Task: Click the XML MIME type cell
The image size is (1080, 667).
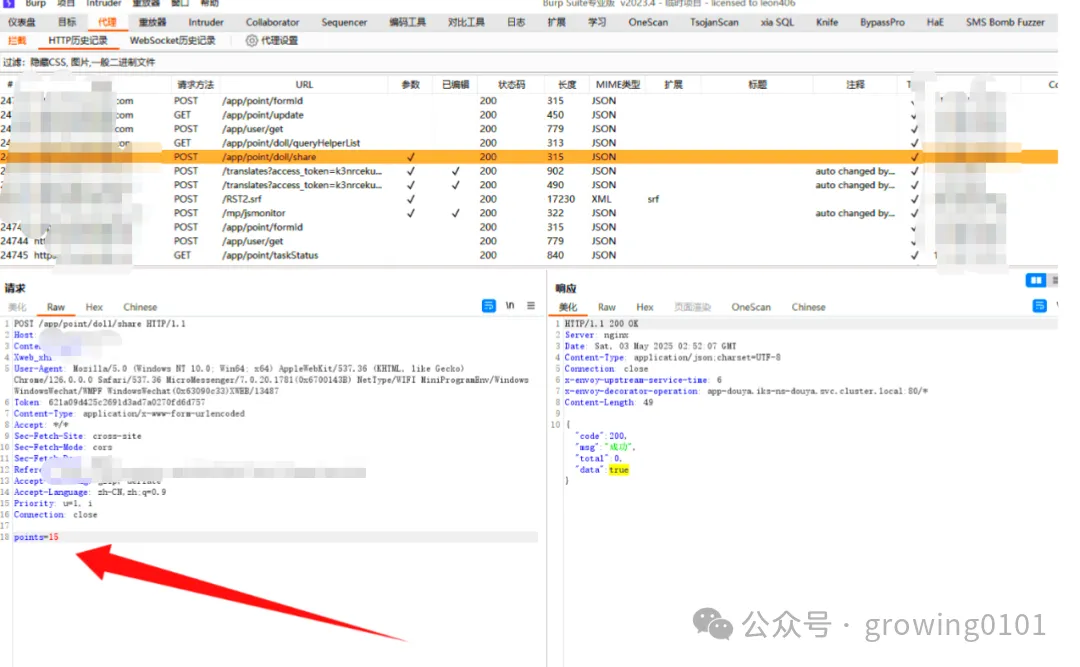Action: (x=601, y=199)
